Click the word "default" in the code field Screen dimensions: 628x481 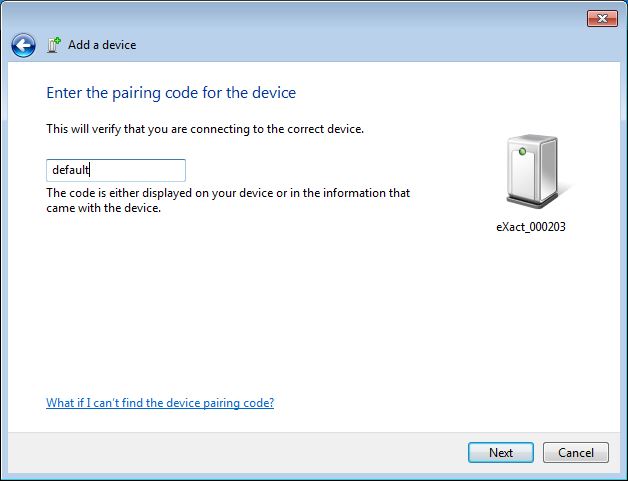point(71,170)
